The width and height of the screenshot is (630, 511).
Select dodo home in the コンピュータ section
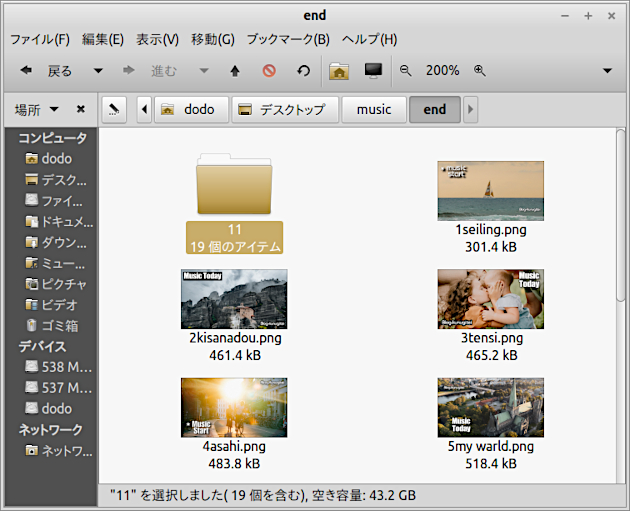(x=51, y=159)
